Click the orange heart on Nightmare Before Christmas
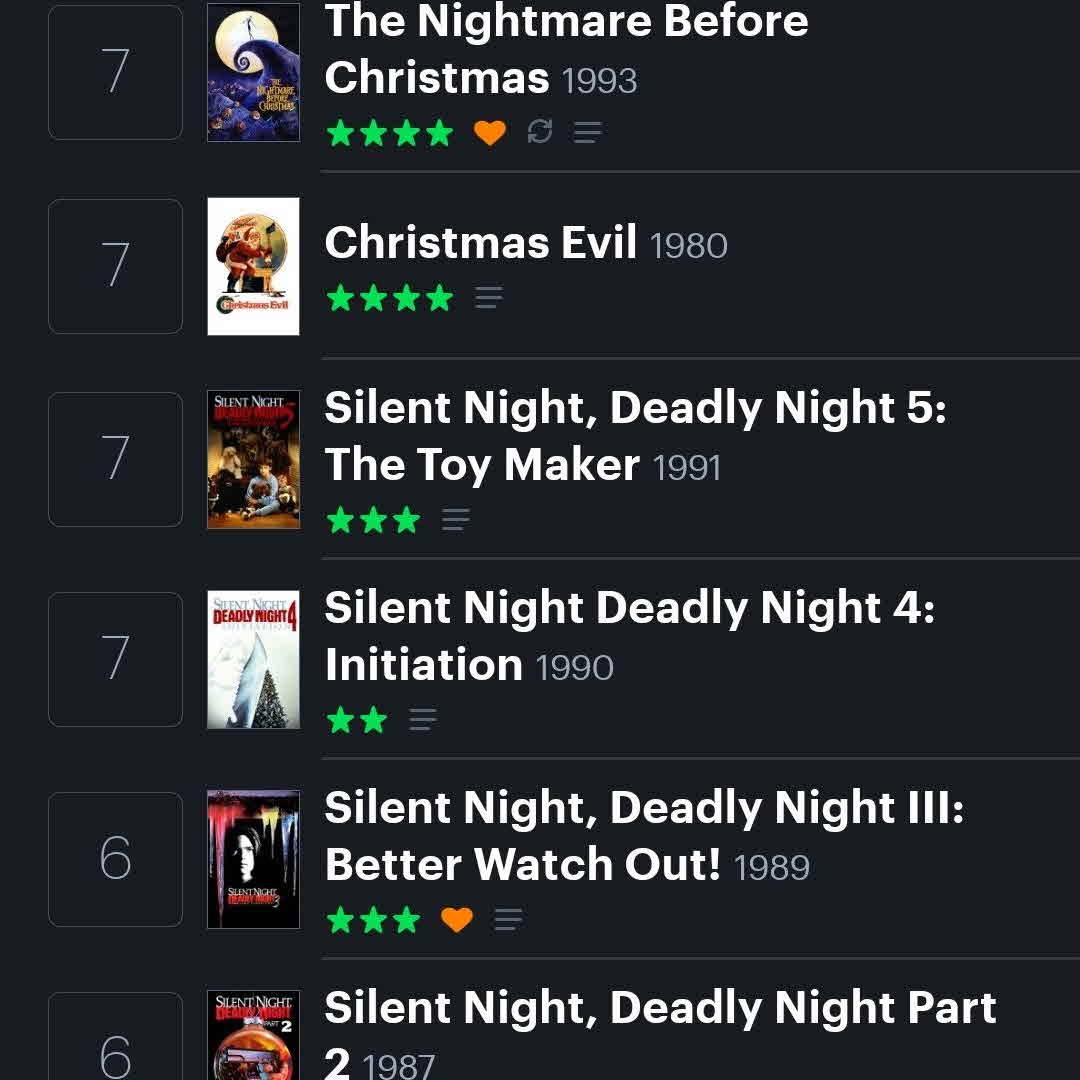 pyautogui.click(x=490, y=132)
